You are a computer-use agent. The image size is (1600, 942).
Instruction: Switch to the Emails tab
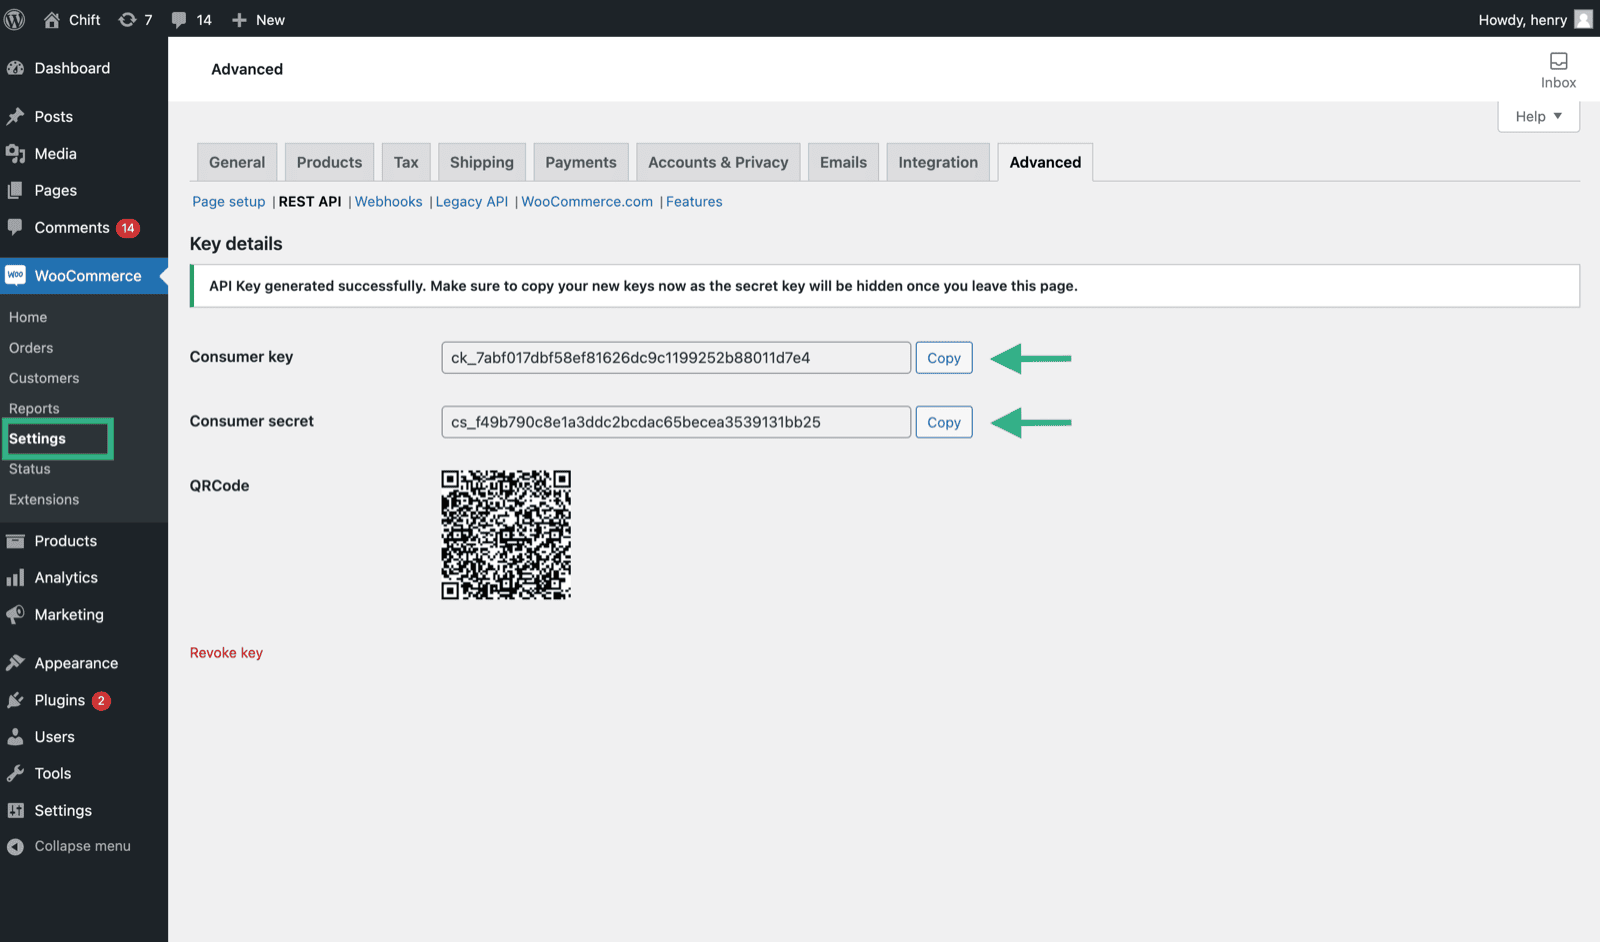click(x=843, y=162)
